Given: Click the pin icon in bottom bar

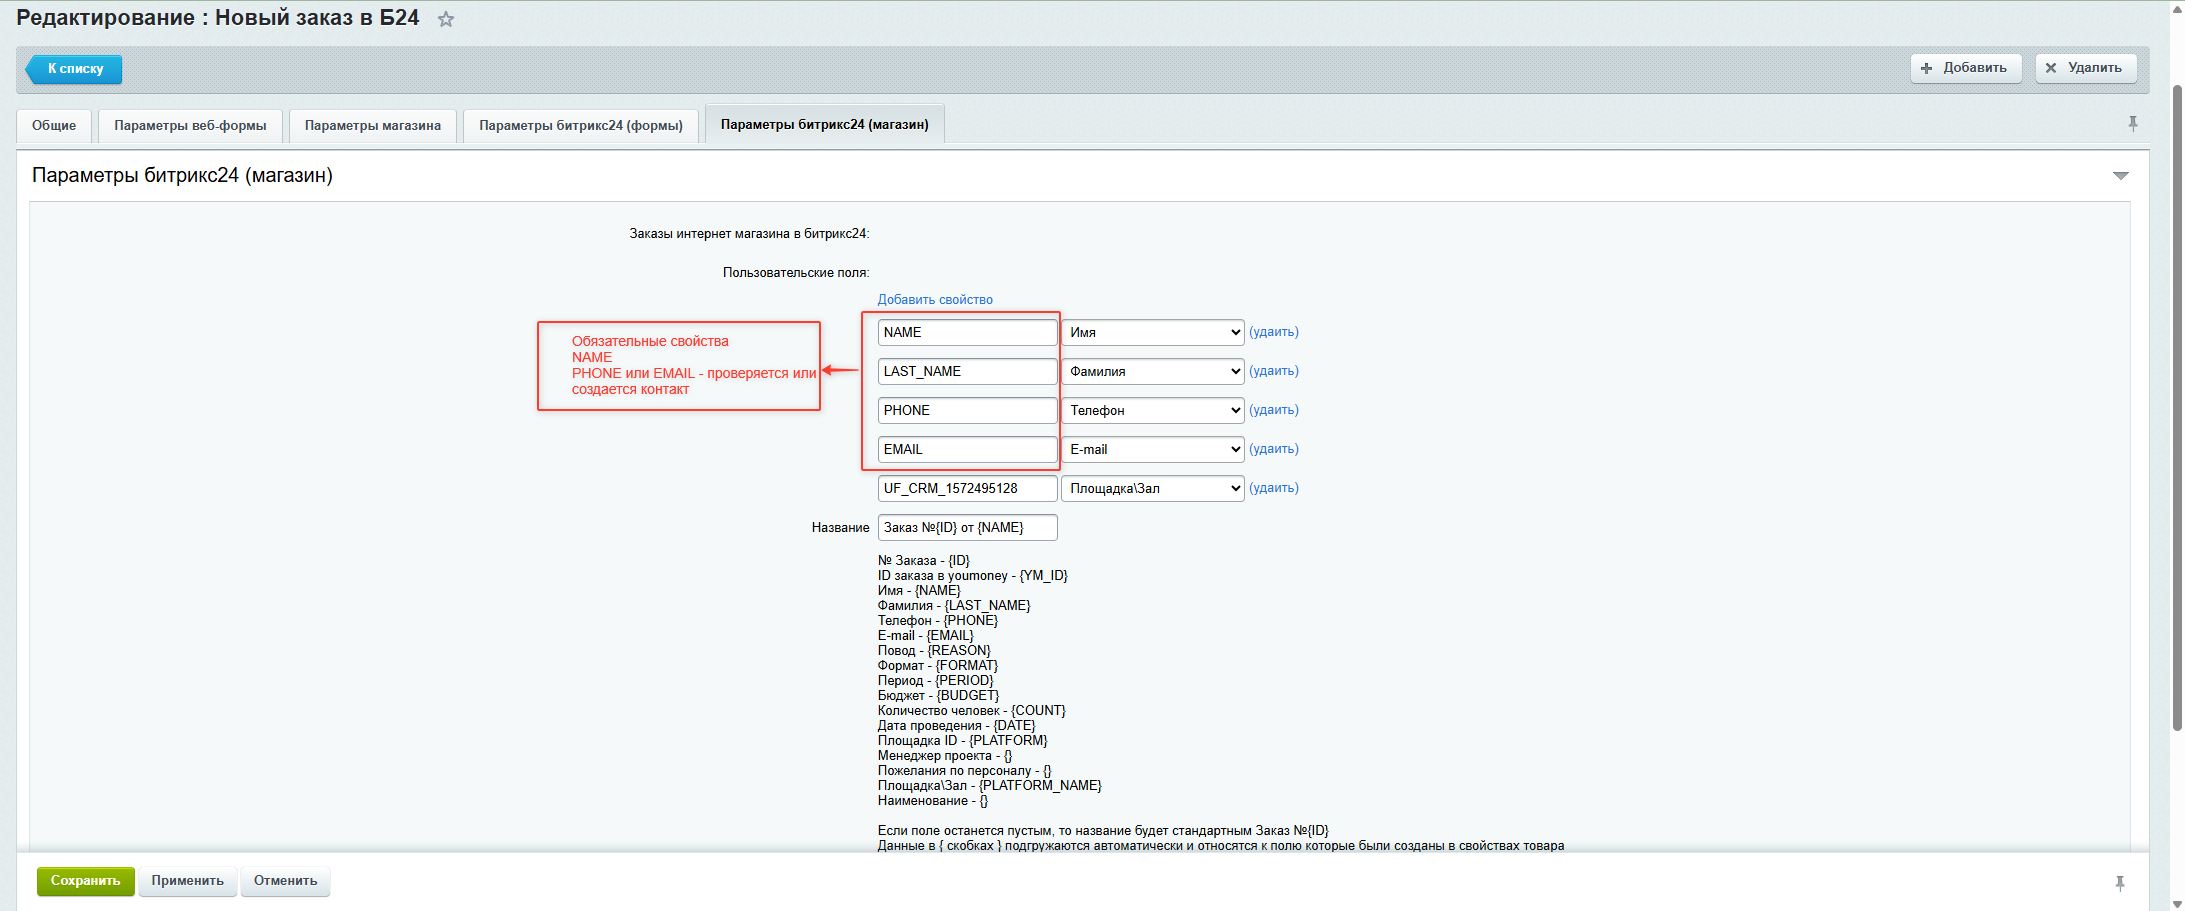Looking at the screenshot, I should (x=2119, y=882).
